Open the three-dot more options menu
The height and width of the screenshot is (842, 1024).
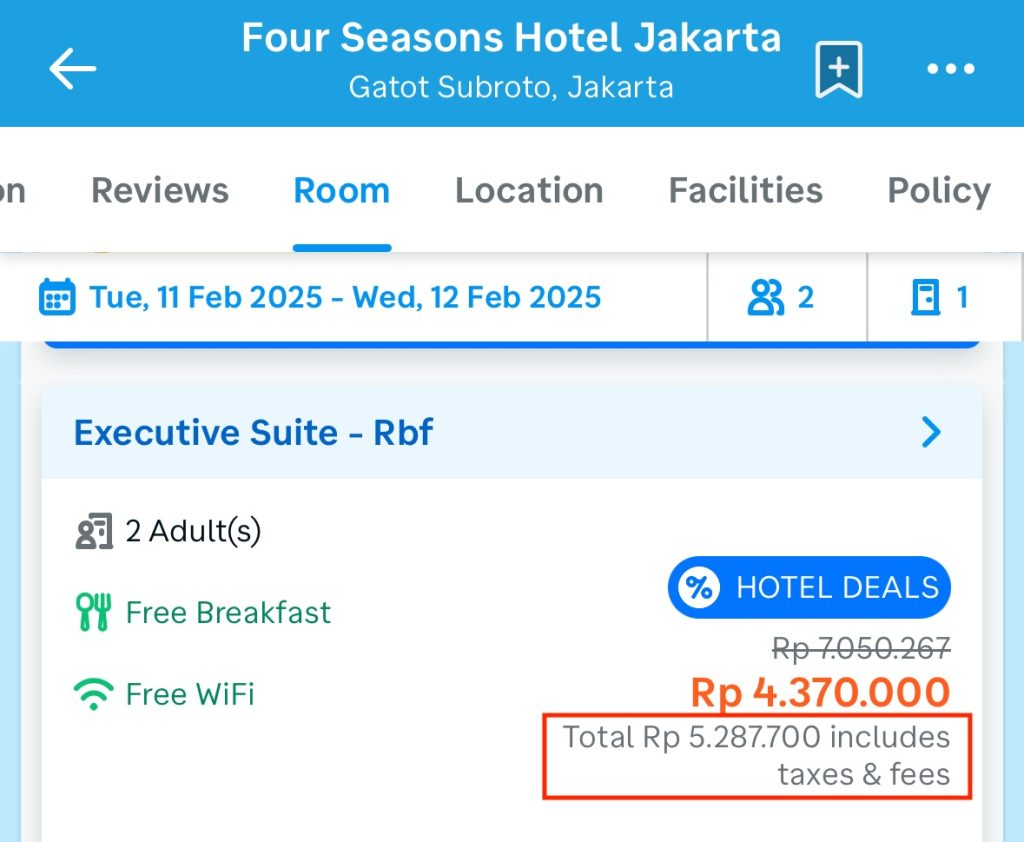tap(950, 69)
